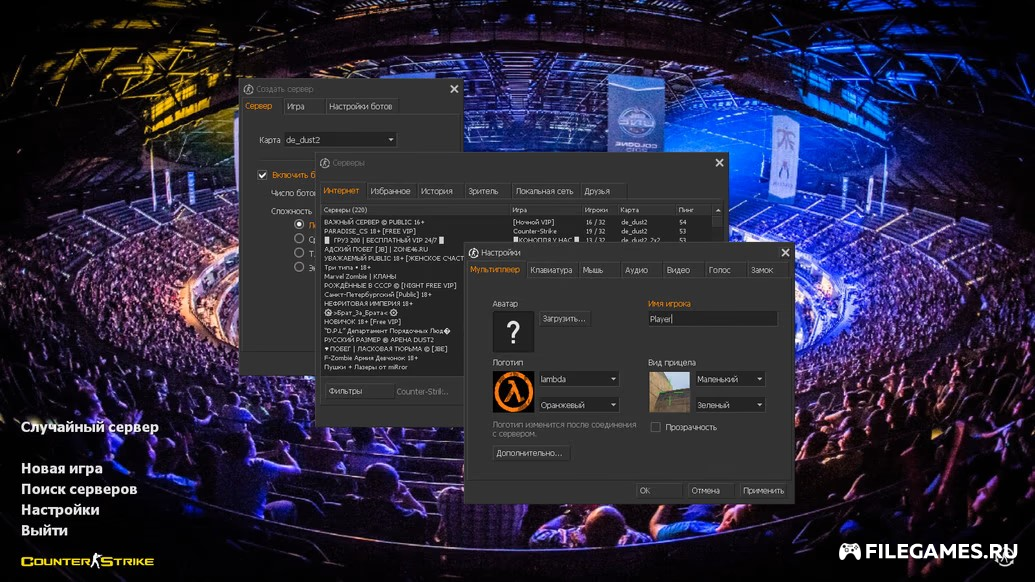
Task: Click the crosshair preview image
Action: [669, 391]
